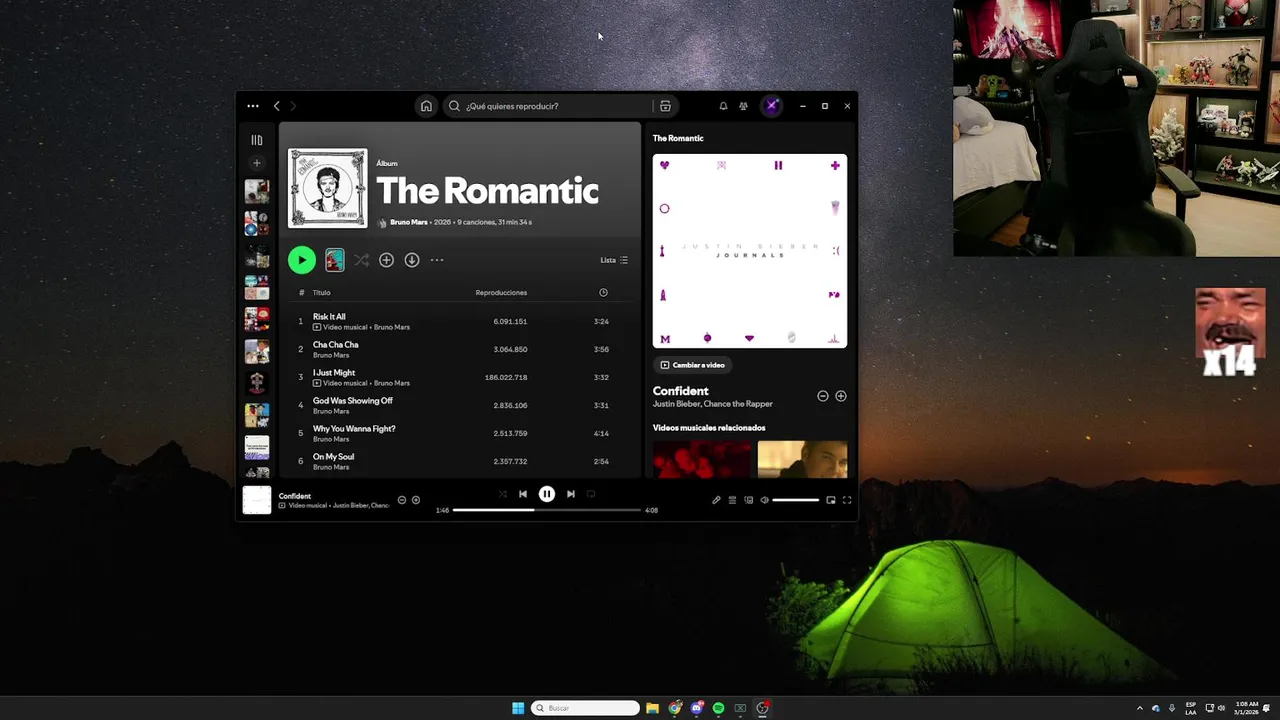The height and width of the screenshot is (720, 1280).
Task: Click Justin Bieber Journals video artwork
Action: [x=750, y=251]
